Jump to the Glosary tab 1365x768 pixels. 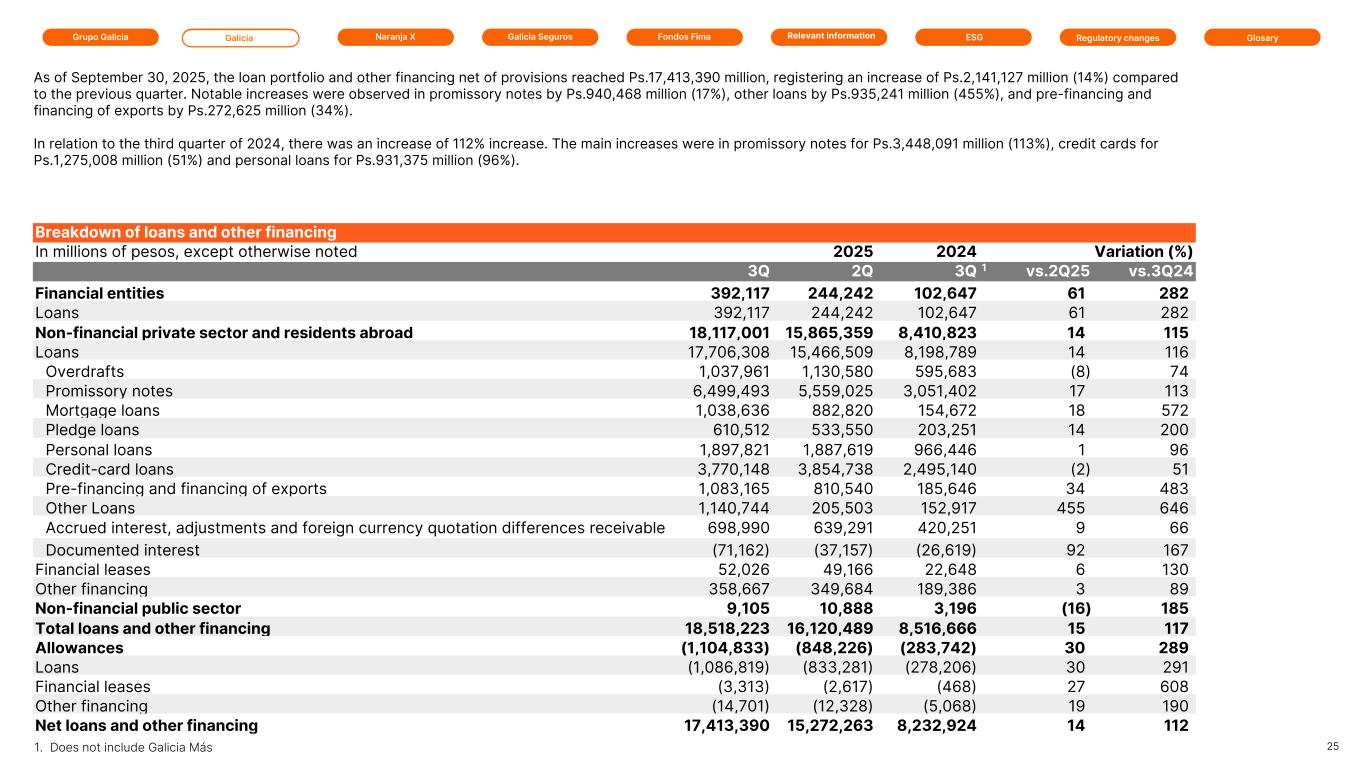(x=1262, y=38)
